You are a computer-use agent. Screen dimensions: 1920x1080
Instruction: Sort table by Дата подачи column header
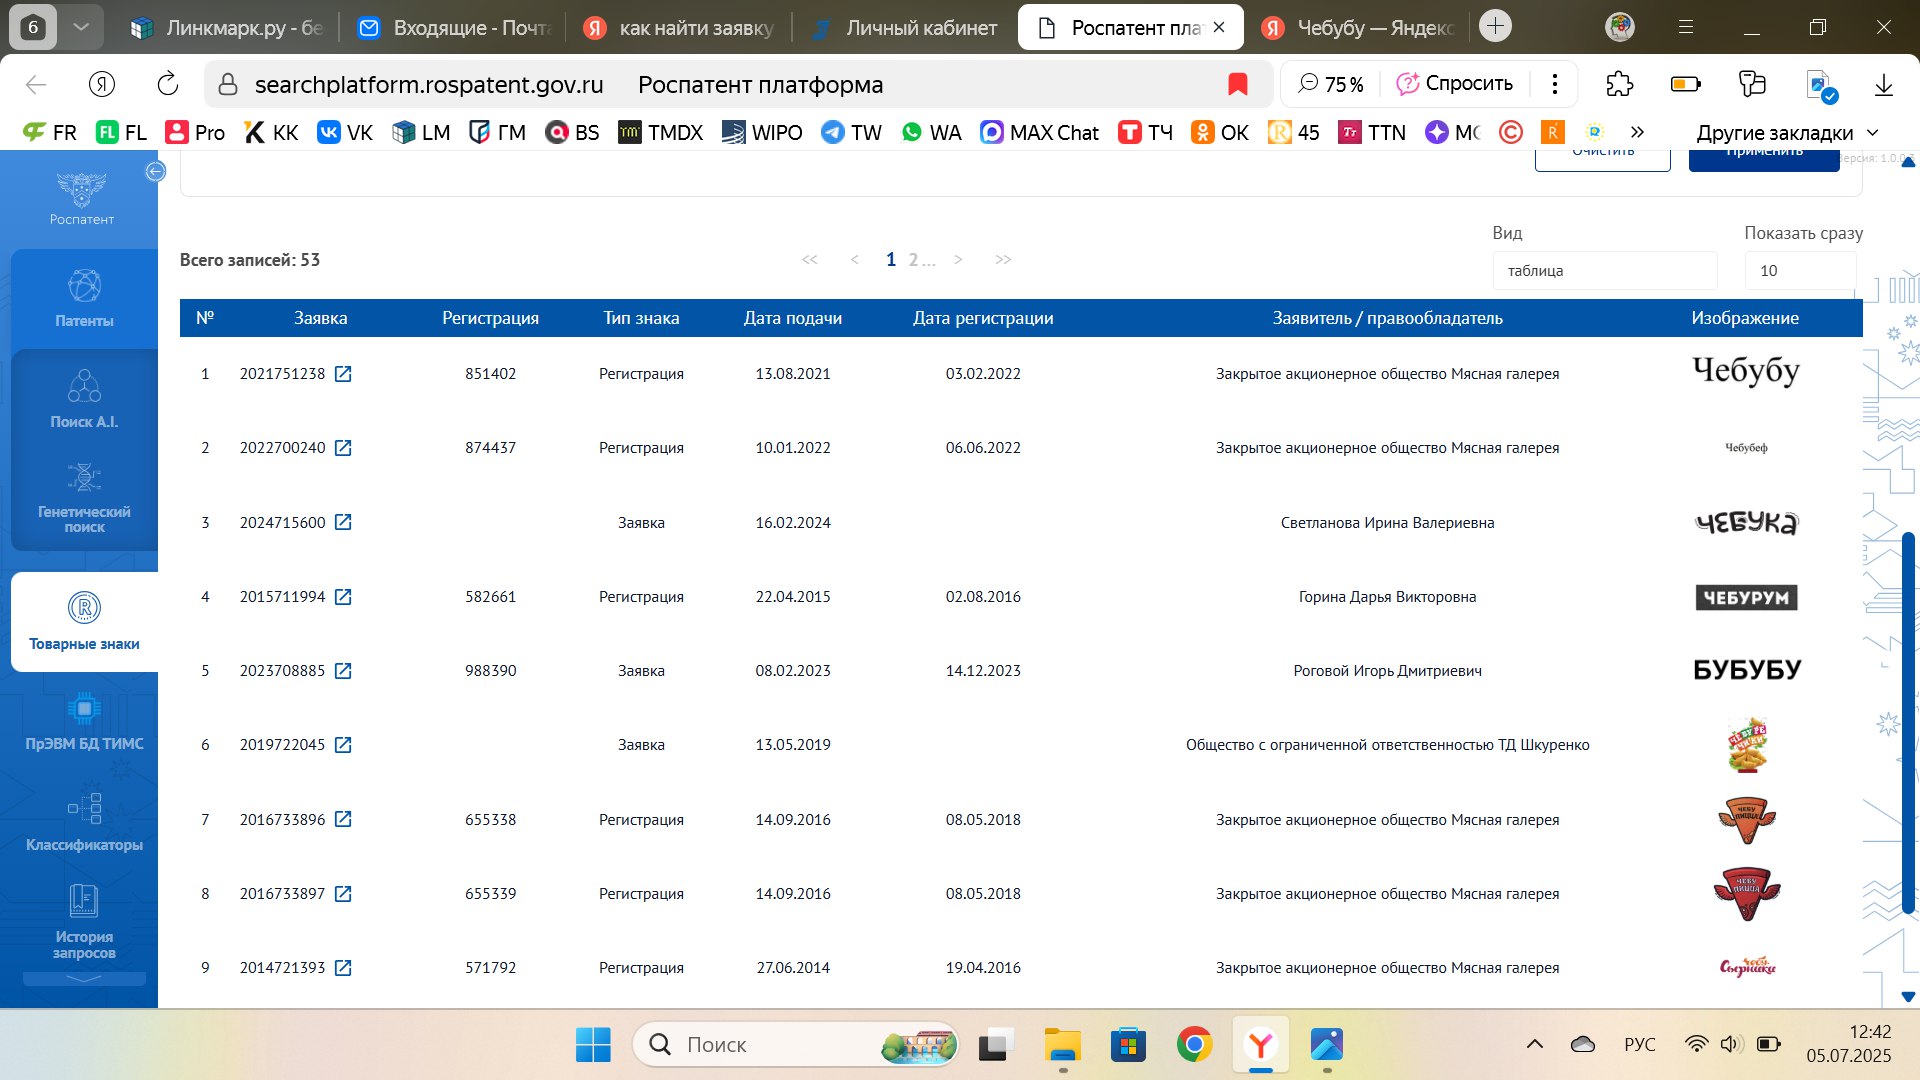coord(793,318)
